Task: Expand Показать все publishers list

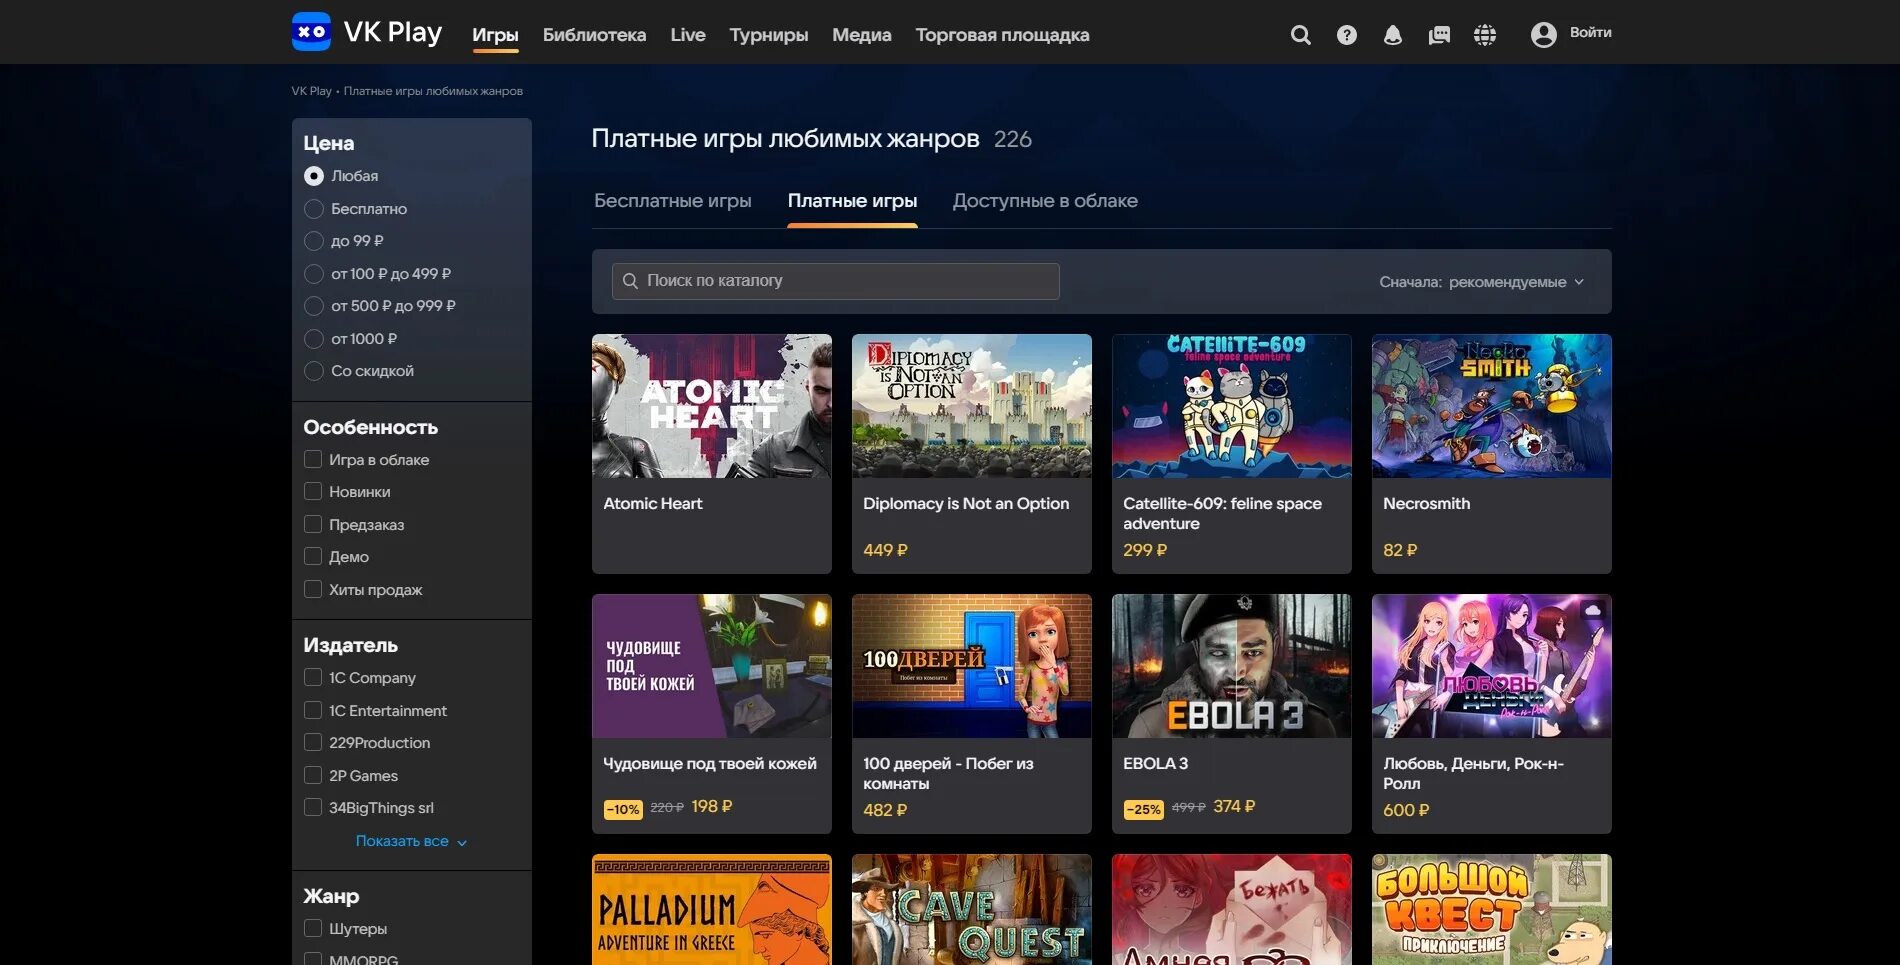Action: point(411,841)
